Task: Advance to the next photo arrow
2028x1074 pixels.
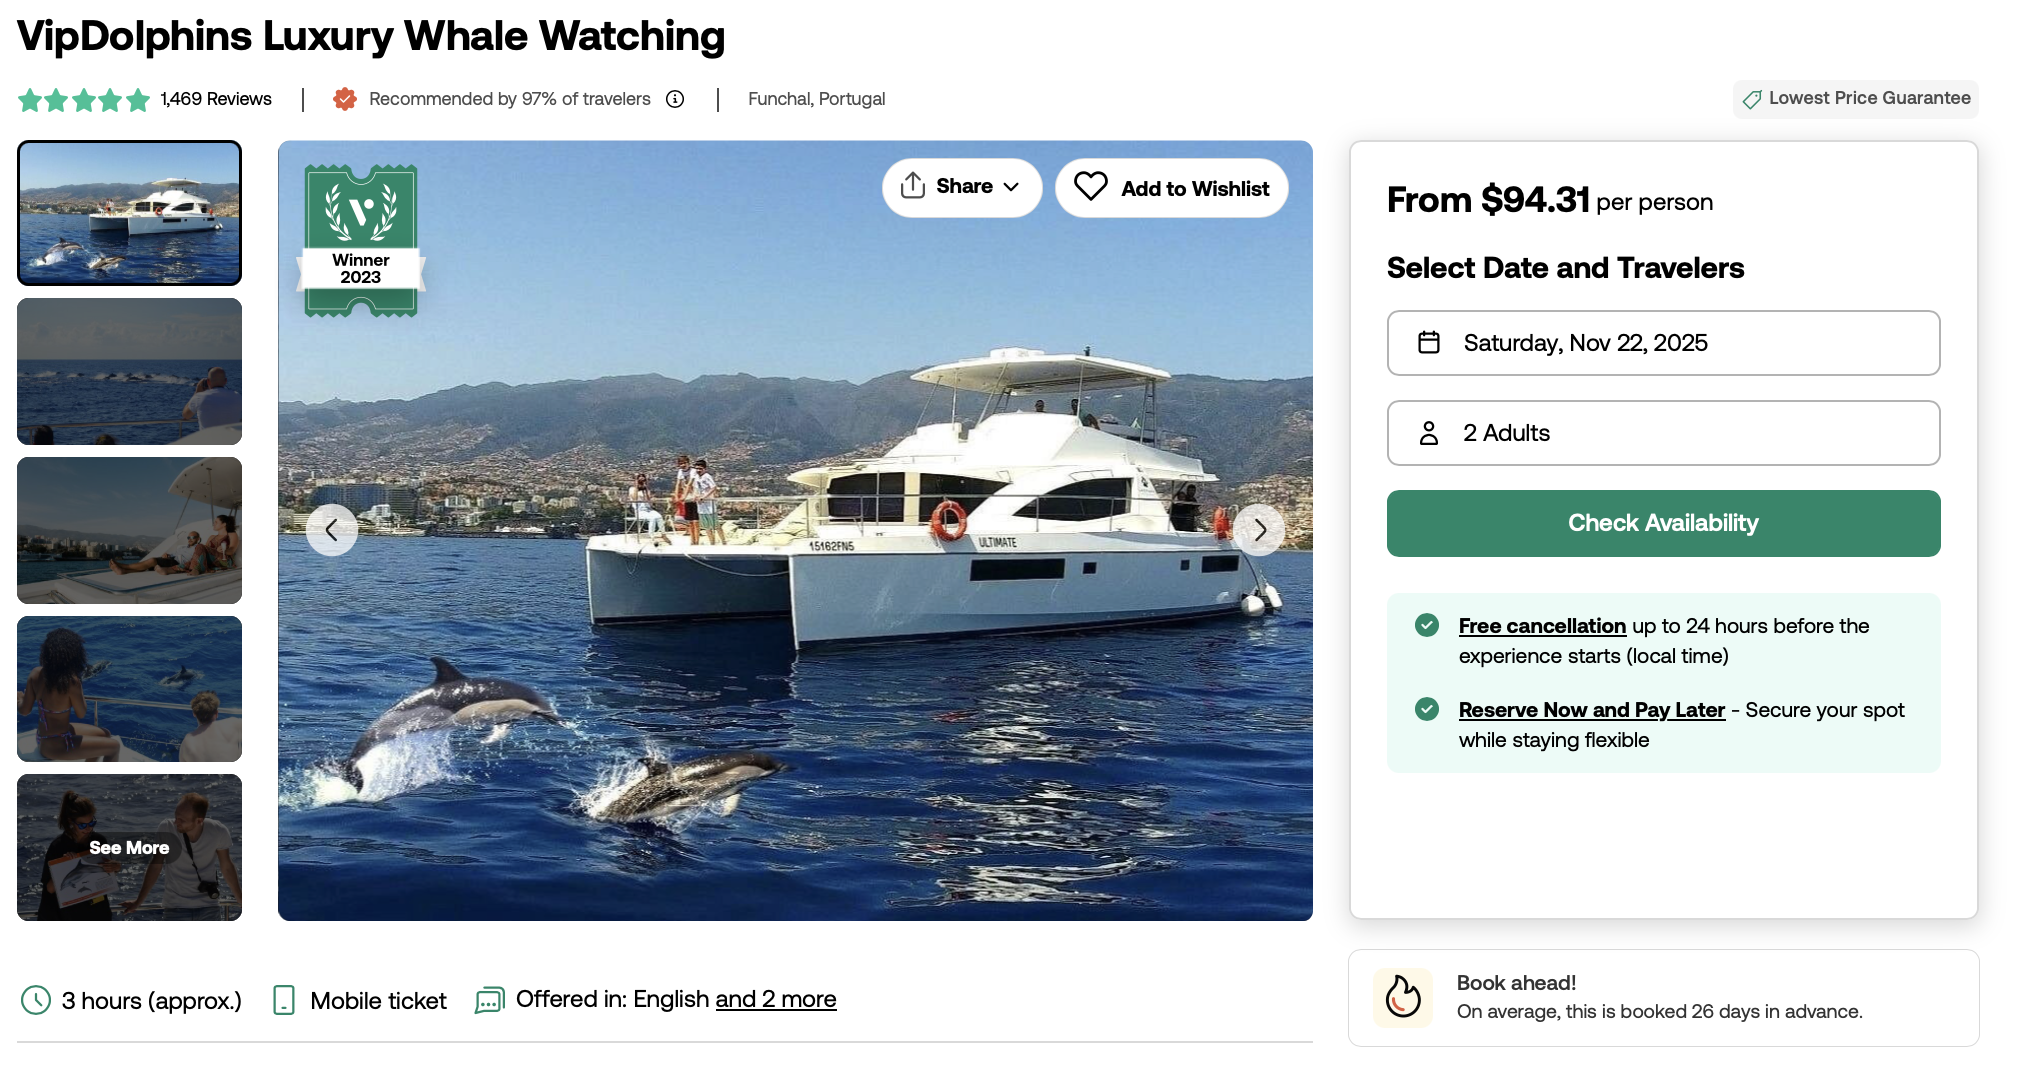Action: point(1260,530)
